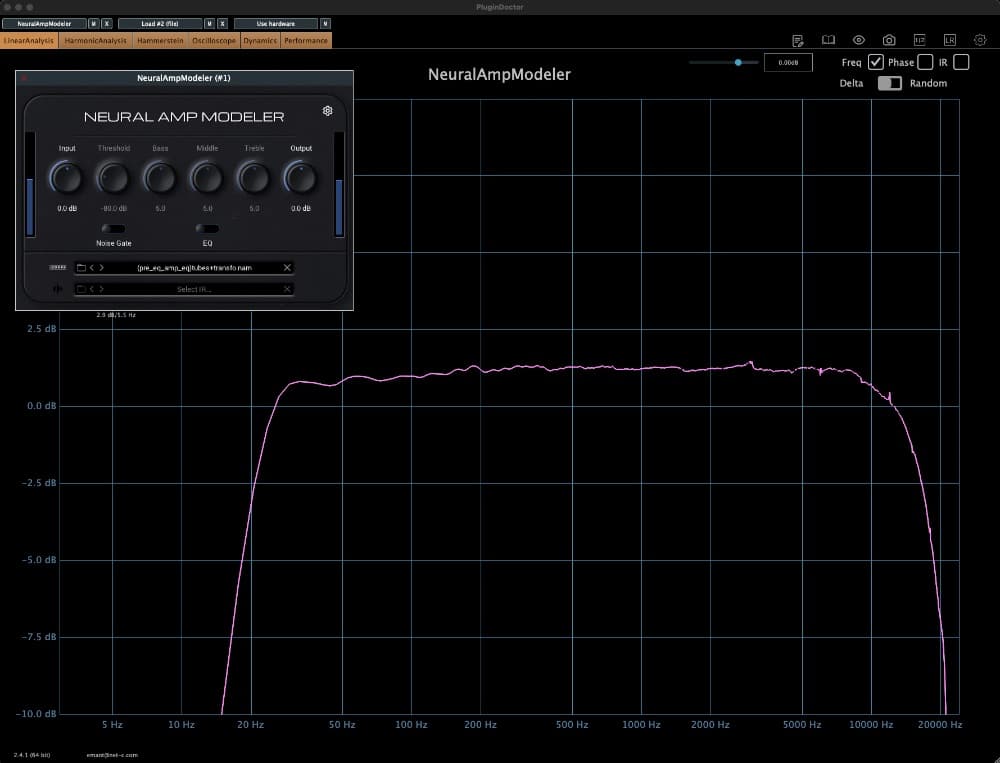Screen dimensions: 1000x763
Task: Open the notes edit icon in the toolbar
Action: point(796,39)
